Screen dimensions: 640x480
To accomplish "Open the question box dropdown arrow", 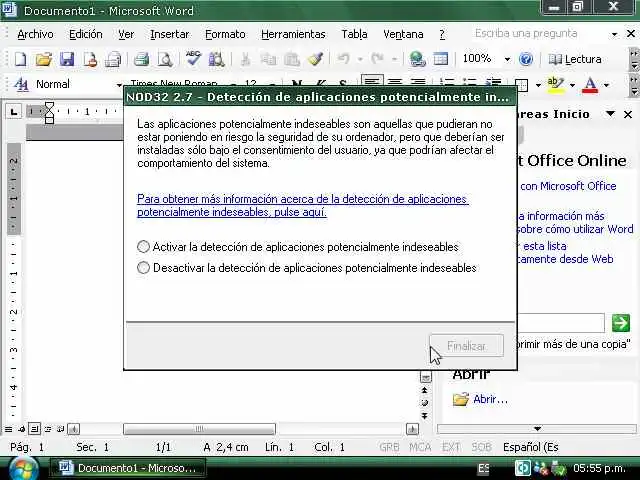I will coord(614,34).
